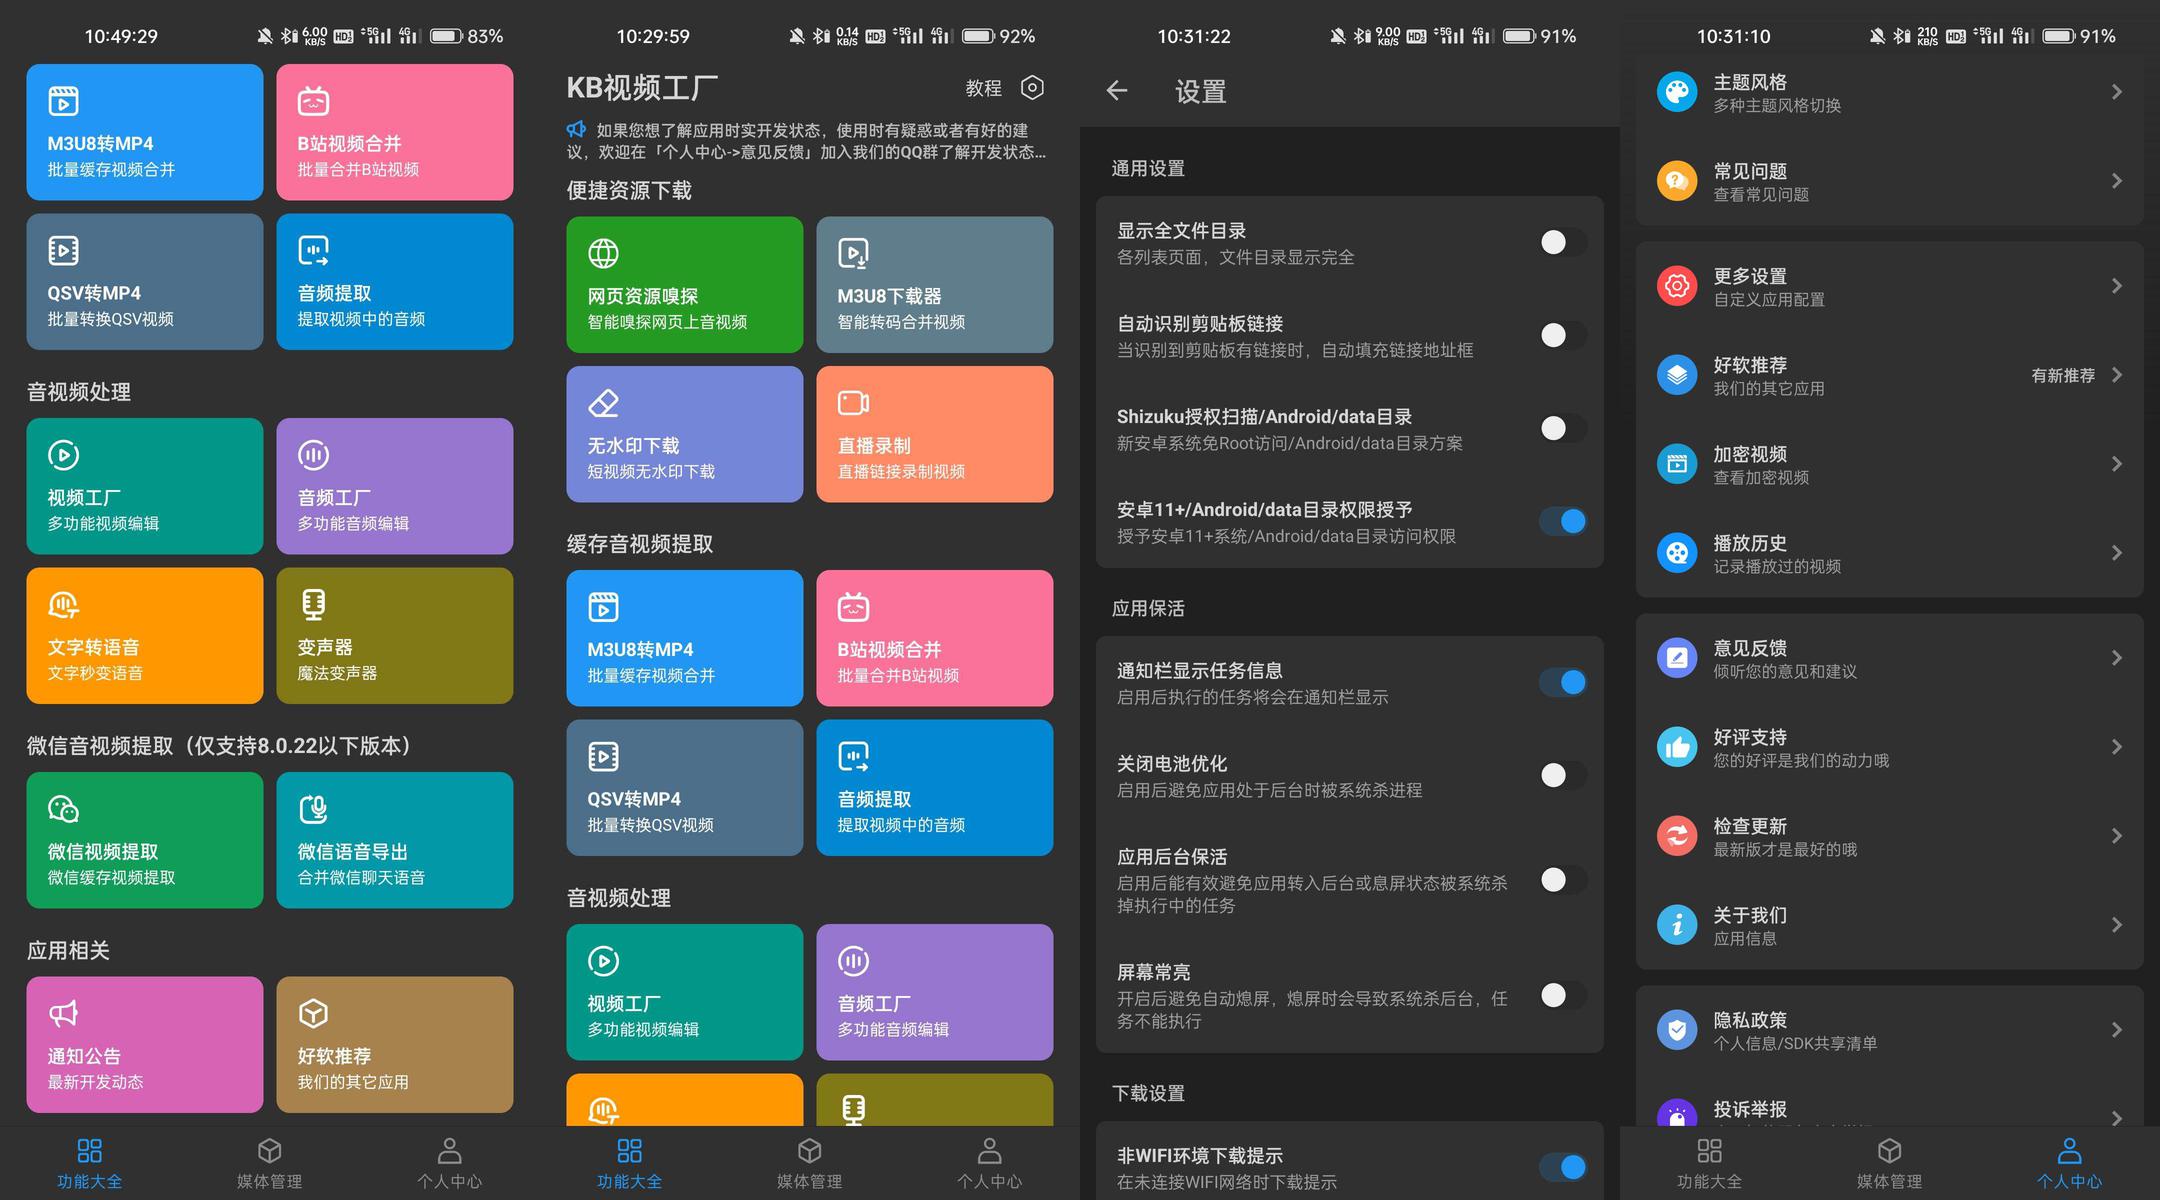The width and height of the screenshot is (2160, 1200).
Task: Switch to 媒体管理 tab in second screen
Action: [x=809, y=1163]
